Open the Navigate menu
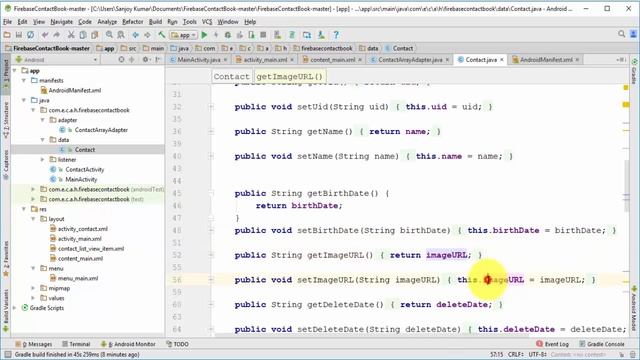The width and height of the screenshot is (640, 360). 61,22
